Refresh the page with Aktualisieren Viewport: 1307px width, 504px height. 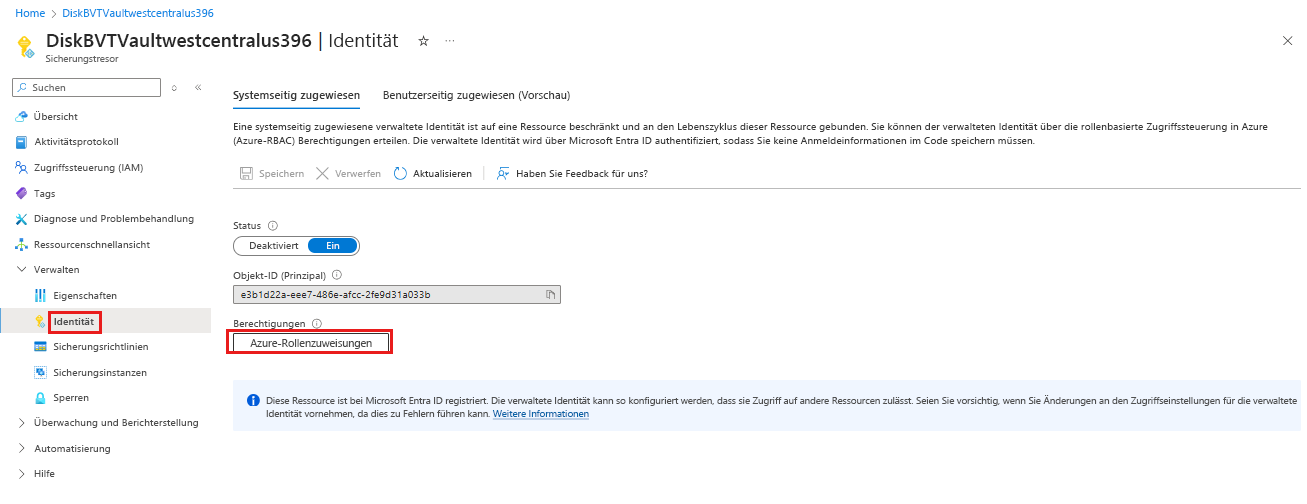(432, 173)
